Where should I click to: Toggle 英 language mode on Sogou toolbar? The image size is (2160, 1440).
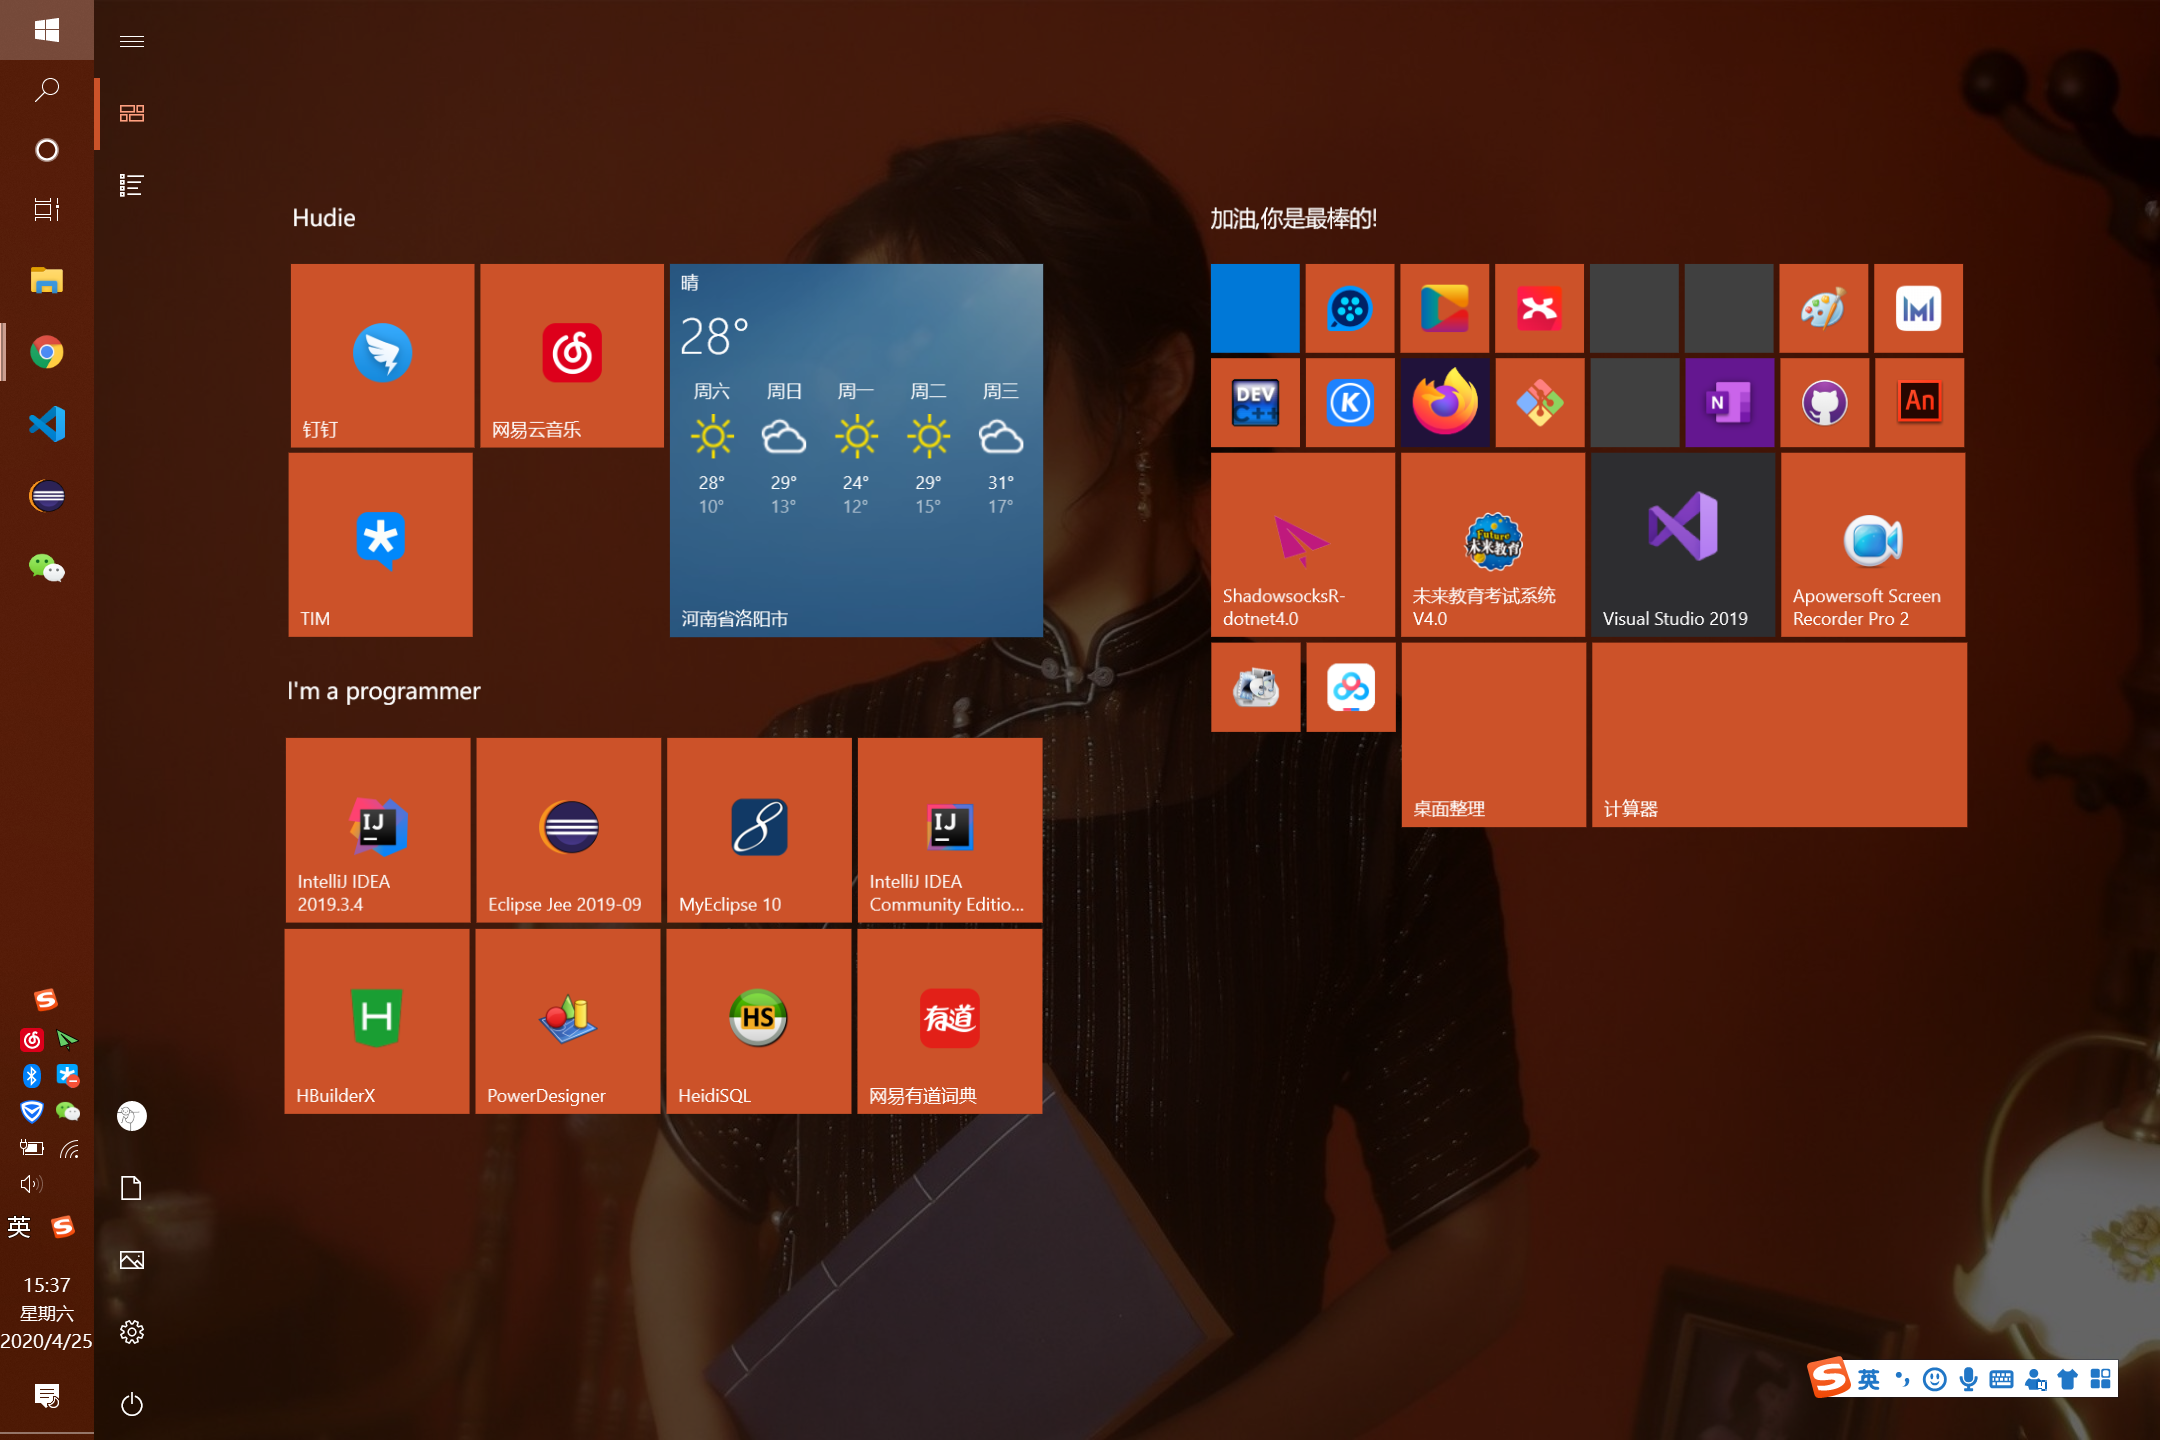pos(1869,1380)
